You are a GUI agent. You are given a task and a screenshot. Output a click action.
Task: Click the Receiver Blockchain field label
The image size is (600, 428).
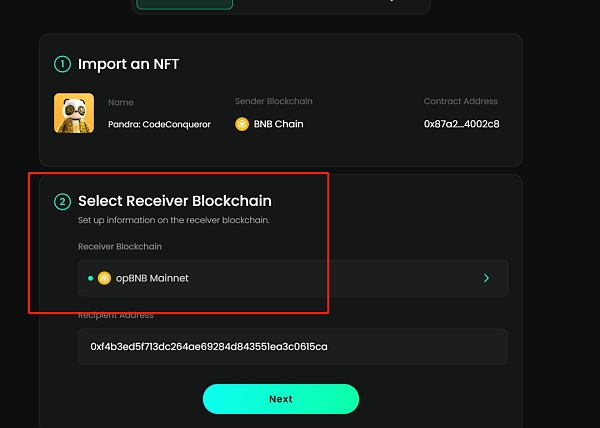(119, 246)
